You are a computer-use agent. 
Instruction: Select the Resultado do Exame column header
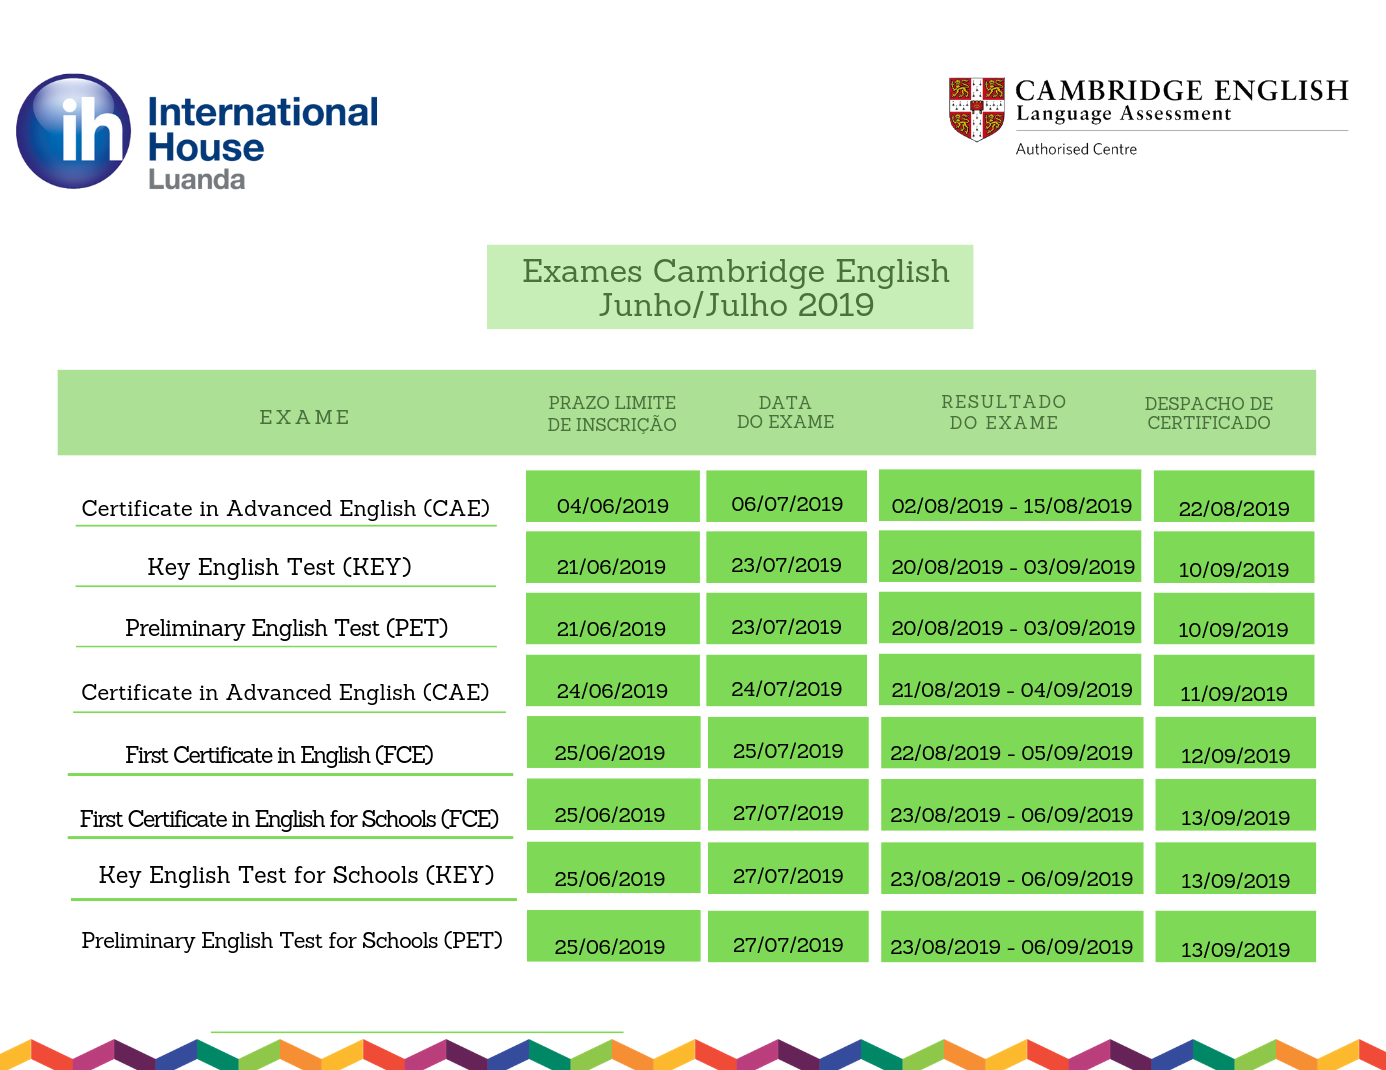point(1004,412)
